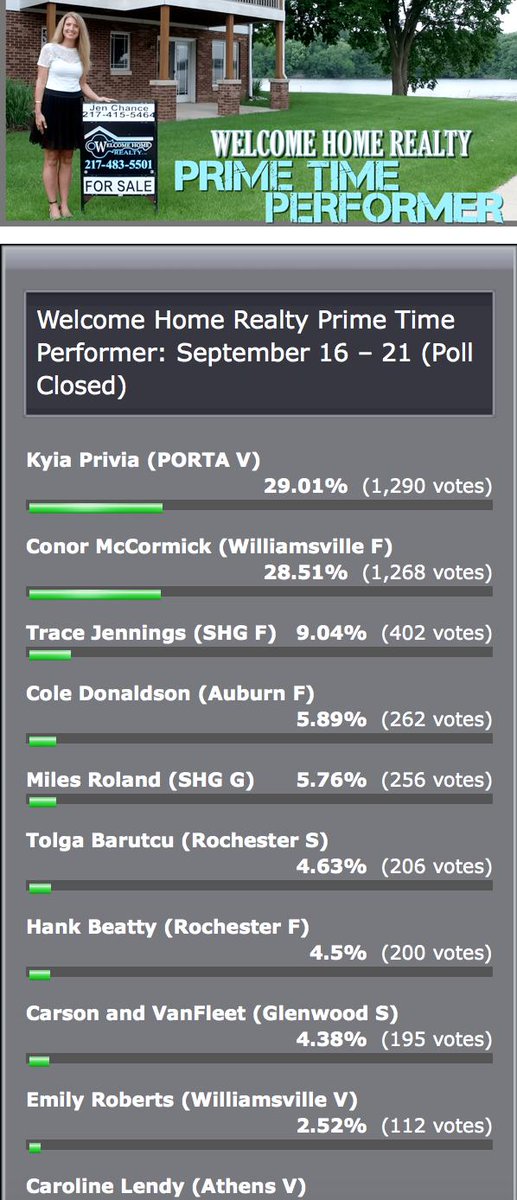
Task: Click the Welcome Home Realty banner image
Action: 258,110
